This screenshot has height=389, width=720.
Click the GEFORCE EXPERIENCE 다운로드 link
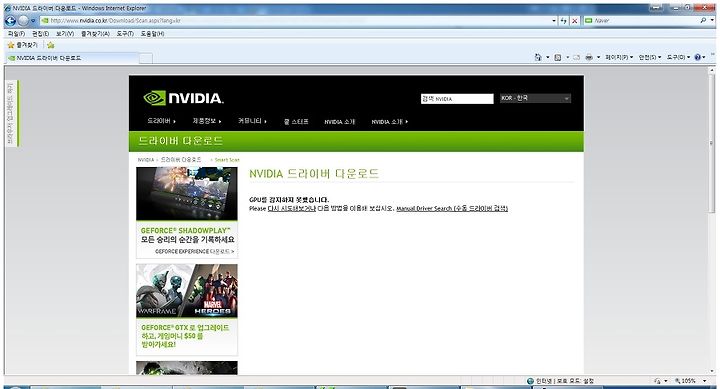(194, 252)
